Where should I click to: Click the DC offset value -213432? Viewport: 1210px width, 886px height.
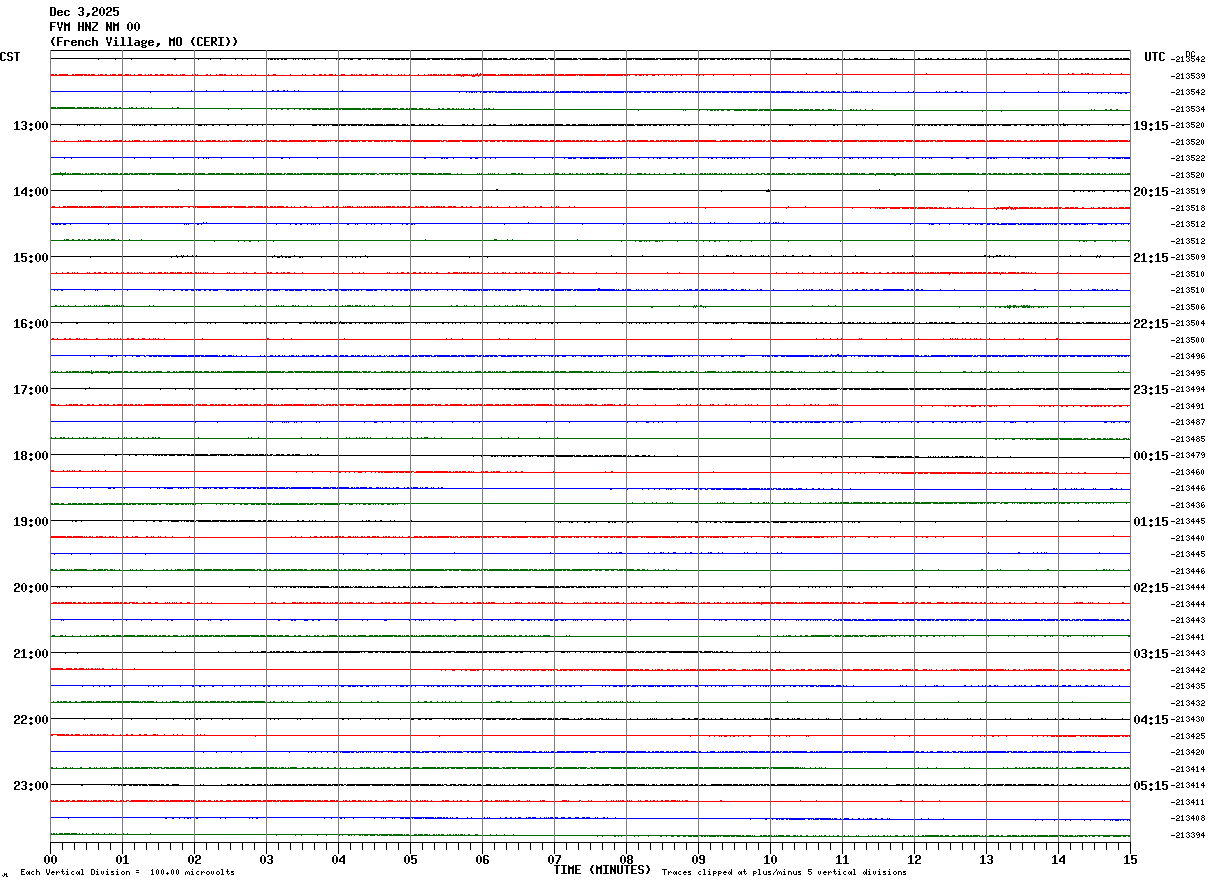pyautogui.click(x=1188, y=703)
